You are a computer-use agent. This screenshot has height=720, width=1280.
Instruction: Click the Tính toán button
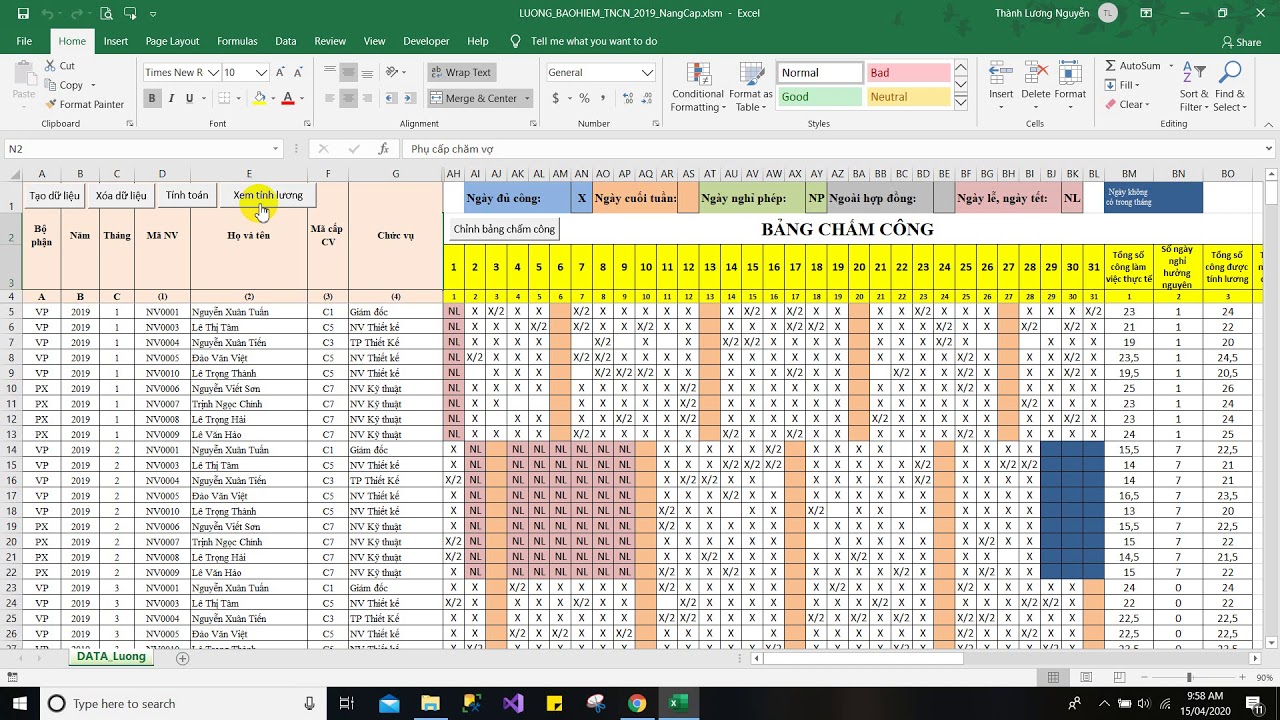click(x=187, y=195)
